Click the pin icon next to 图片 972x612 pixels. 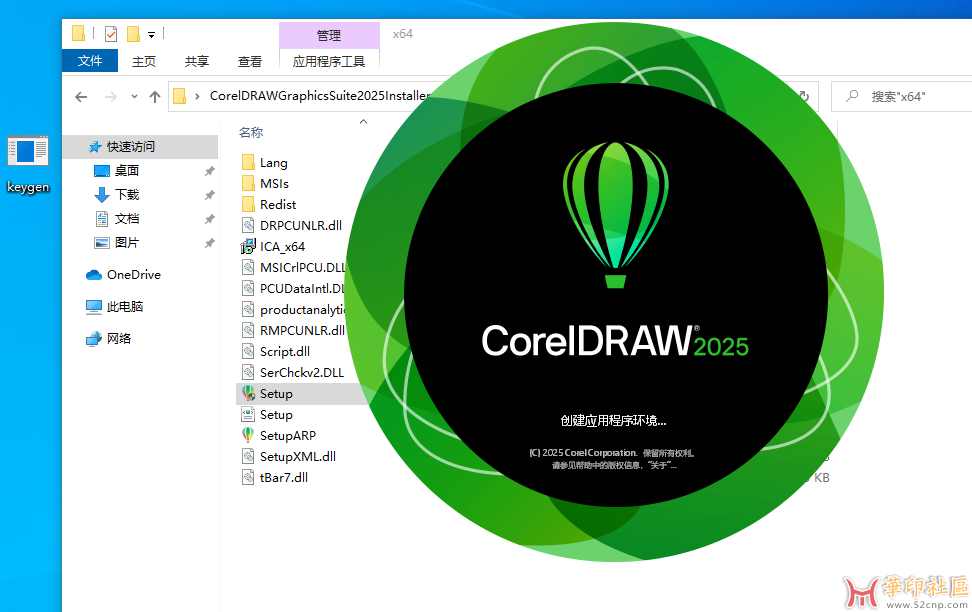[x=210, y=244]
